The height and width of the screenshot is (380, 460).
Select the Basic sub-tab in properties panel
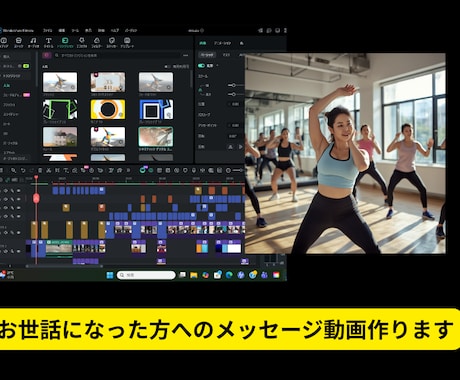(x=207, y=55)
